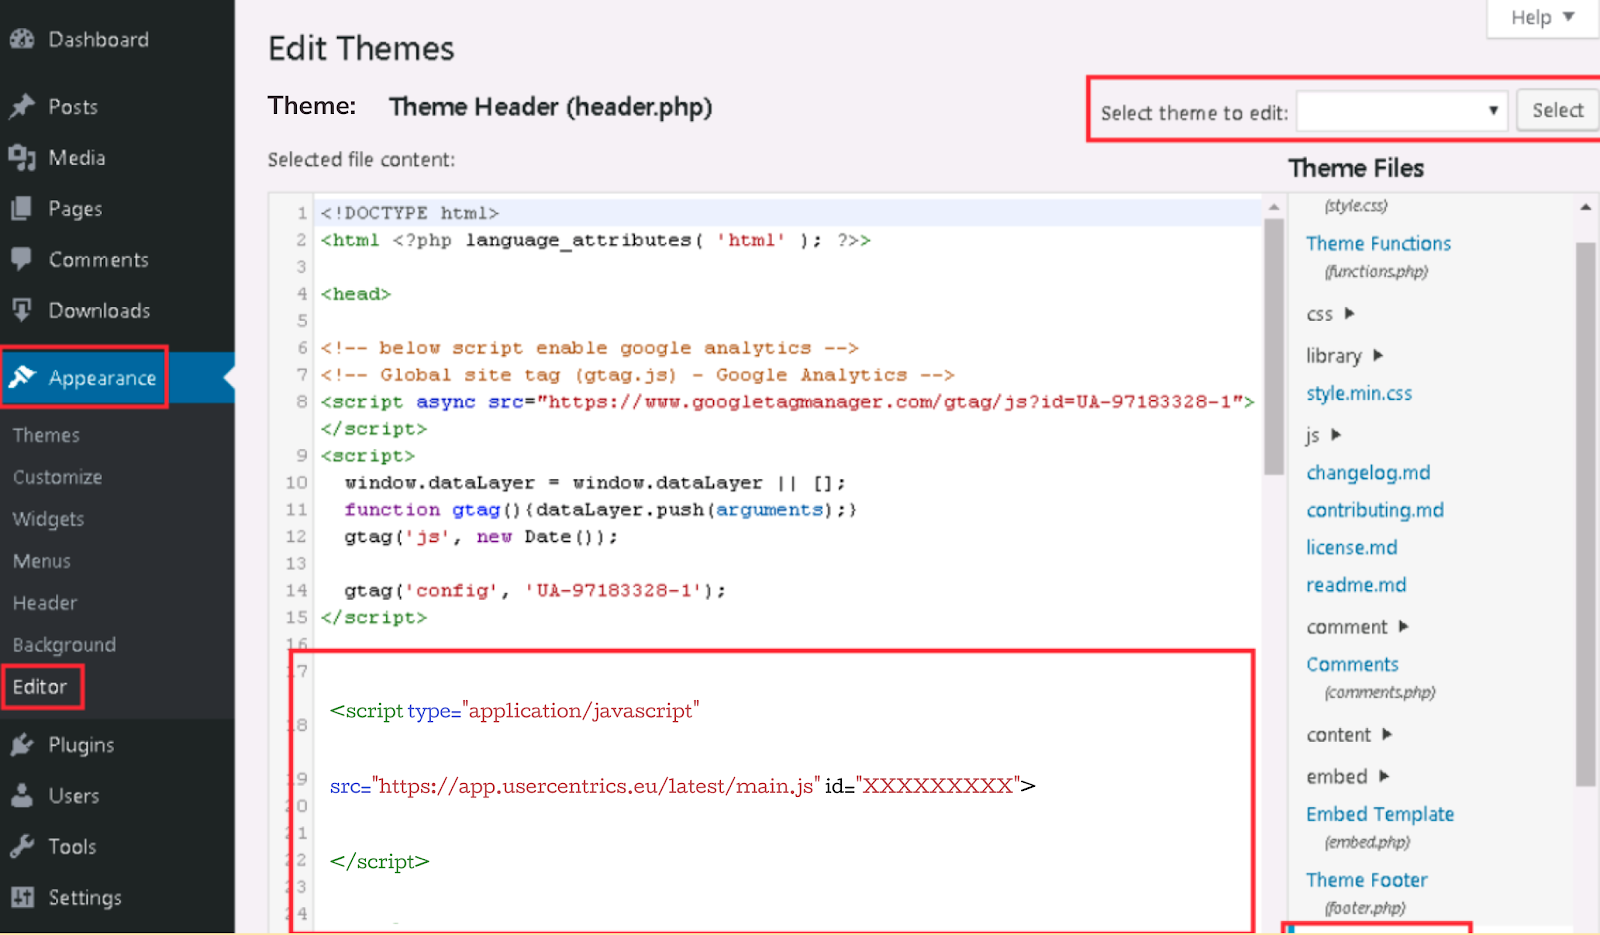The image size is (1600, 935).
Task: Open contributing.md file
Action: [x=1375, y=510]
